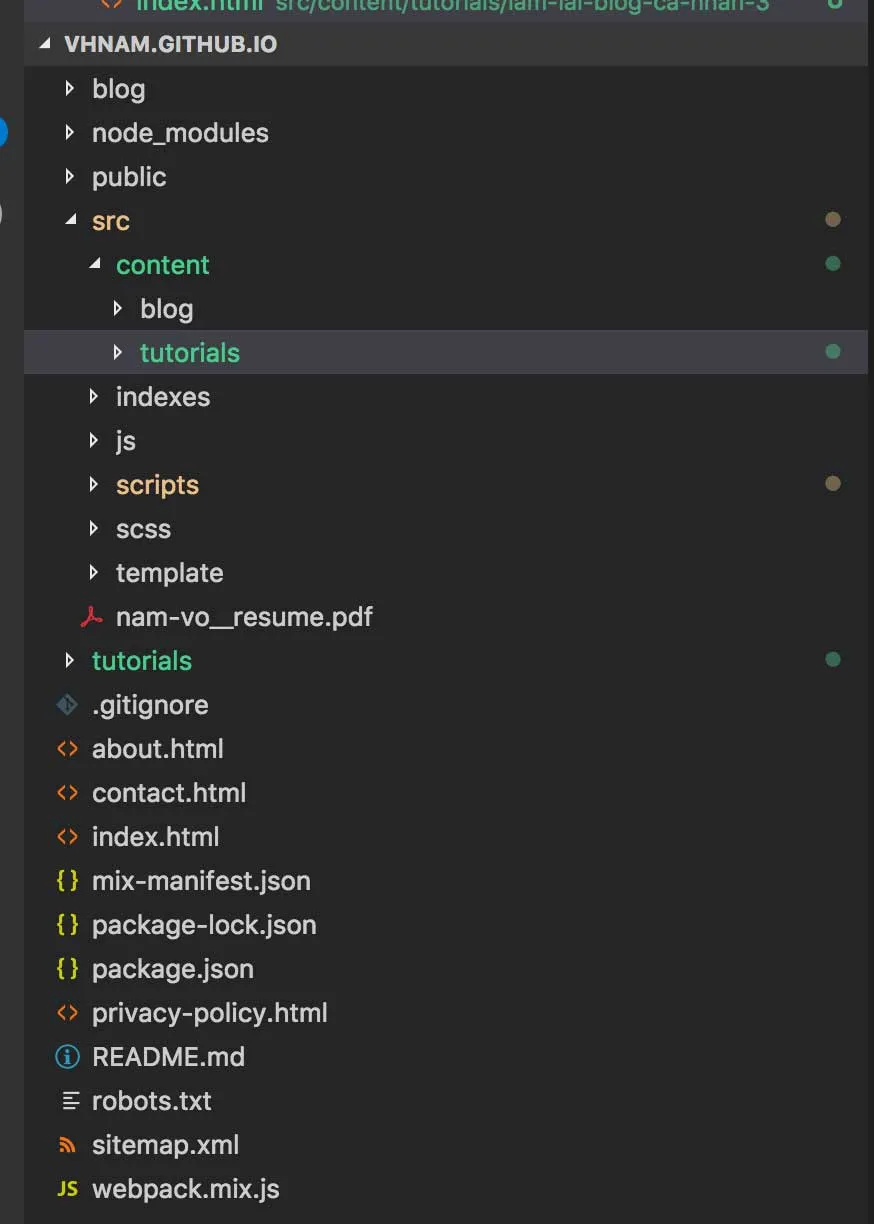Click the RSS feed icon beside sitemap.xml
This screenshot has height=1224, width=874.
pyautogui.click(x=67, y=1144)
